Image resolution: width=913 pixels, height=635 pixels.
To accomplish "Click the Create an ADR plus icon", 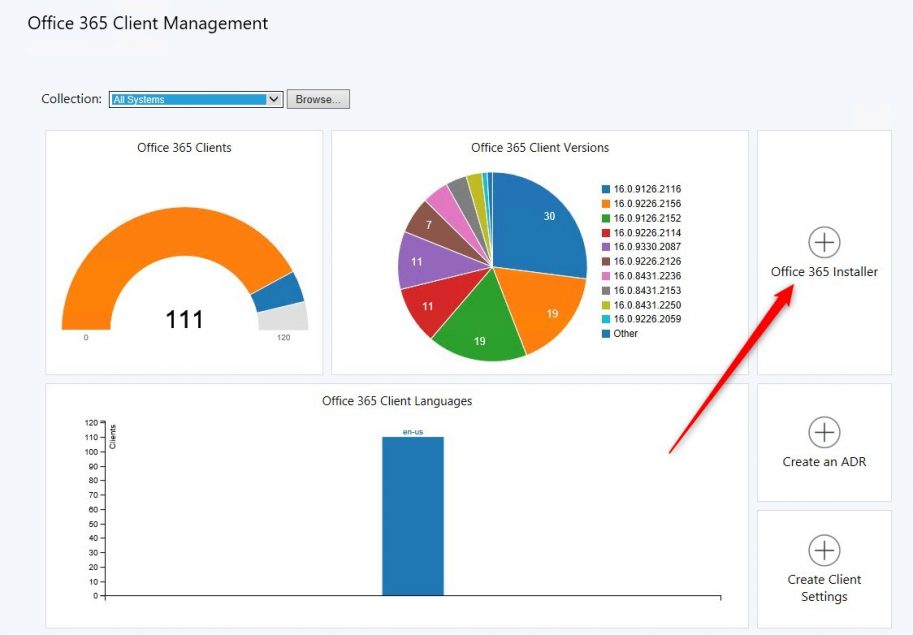I will click(824, 432).
